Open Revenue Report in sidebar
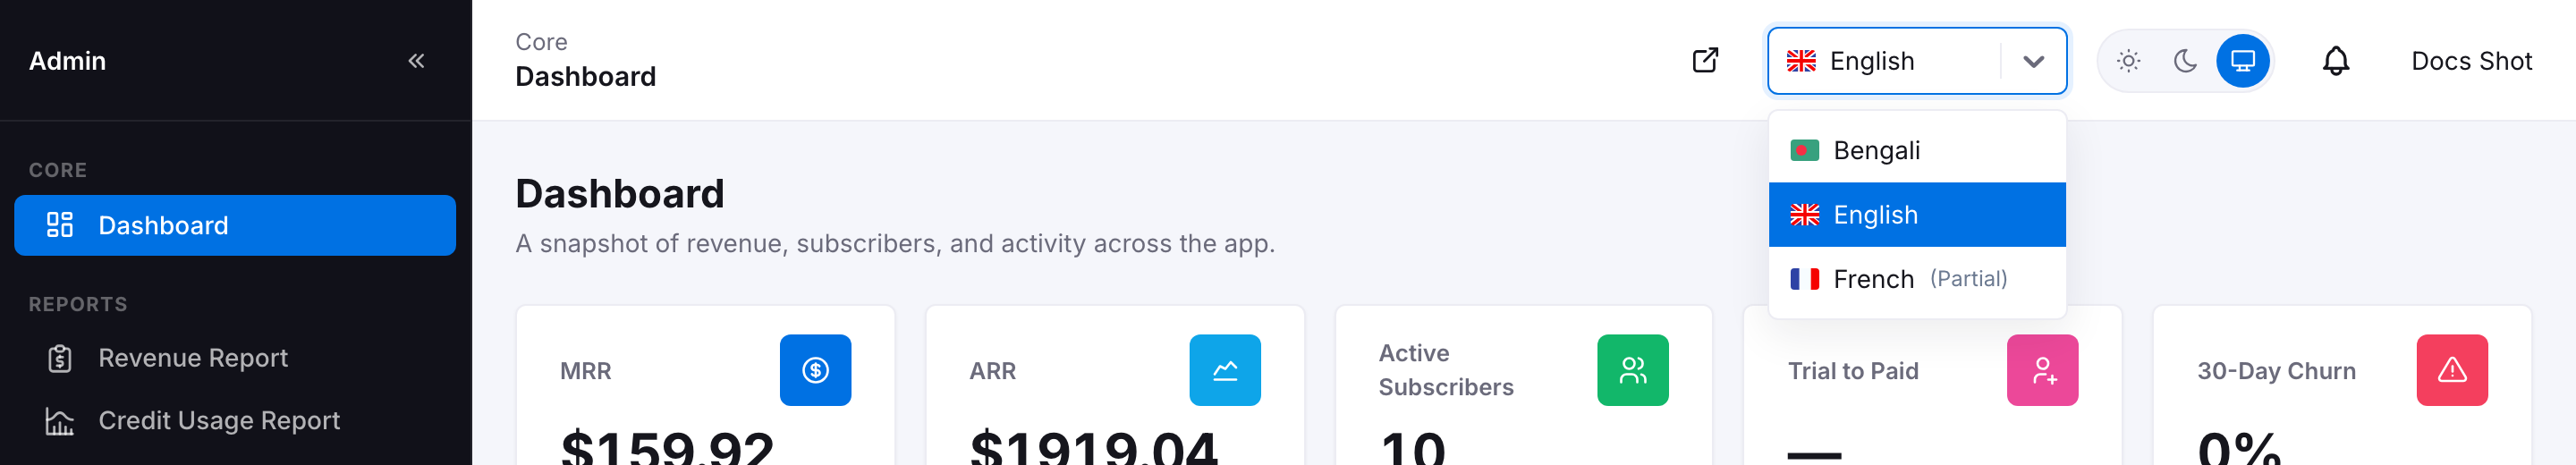The height and width of the screenshot is (465, 2576). [235, 358]
